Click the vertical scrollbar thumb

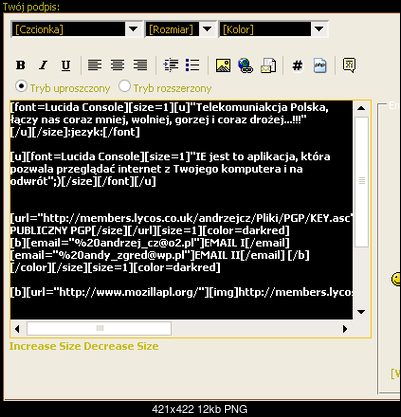click(x=361, y=182)
